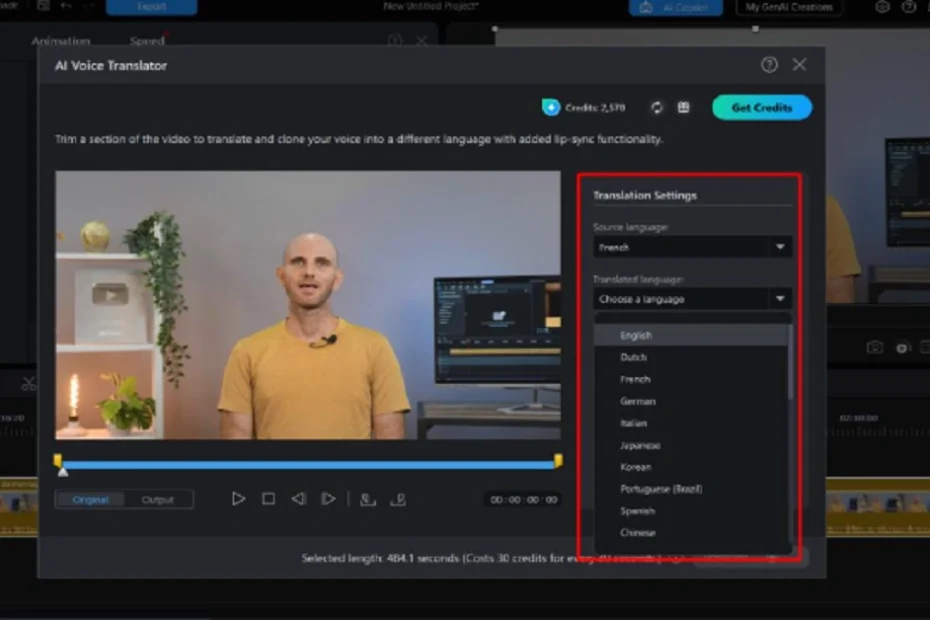Image resolution: width=930 pixels, height=620 pixels.
Task: Choose Japanese as the translated language
Action: 640,445
